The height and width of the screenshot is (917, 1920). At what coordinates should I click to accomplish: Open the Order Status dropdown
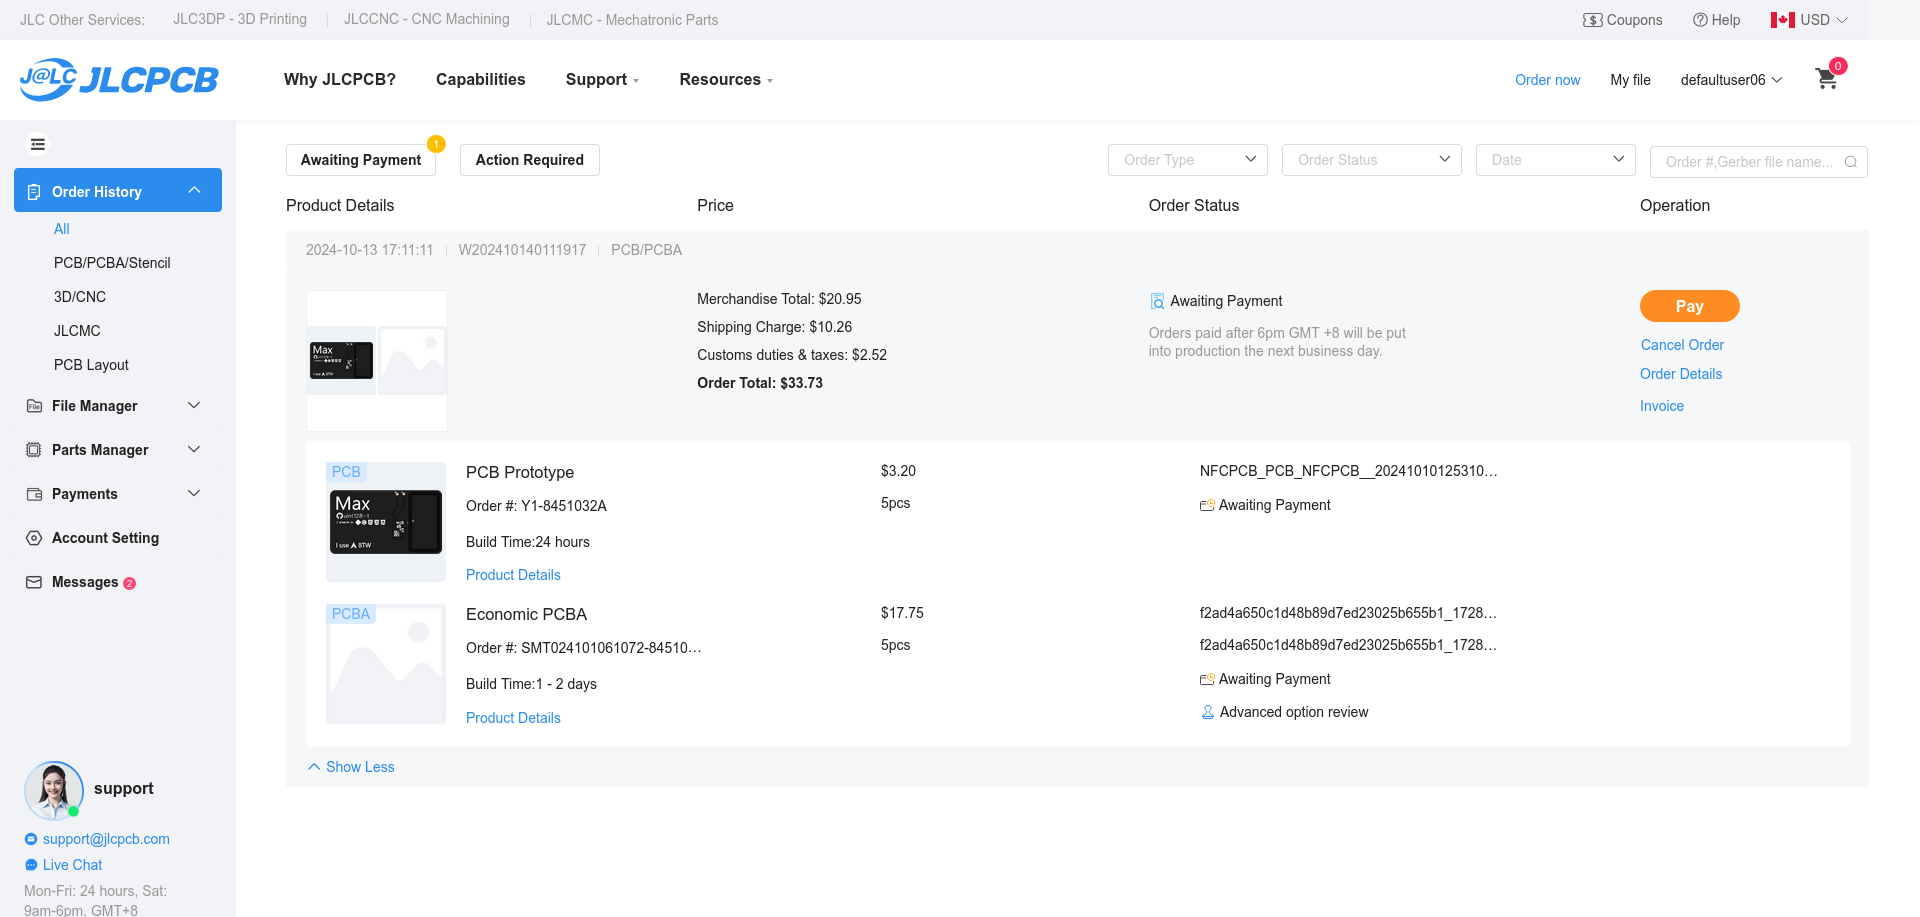[x=1372, y=160]
